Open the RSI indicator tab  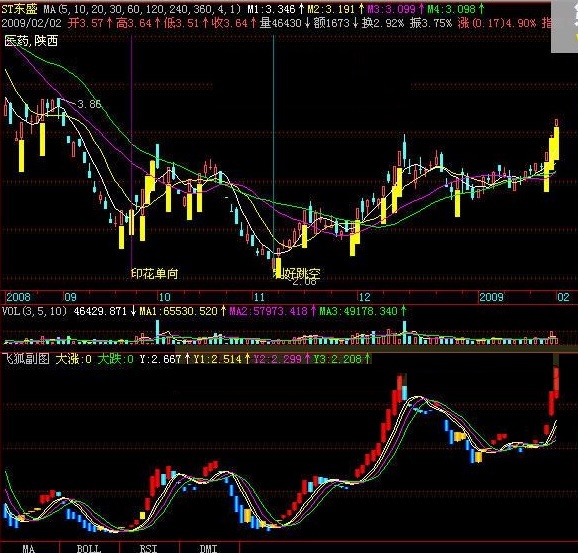tap(149, 548)
